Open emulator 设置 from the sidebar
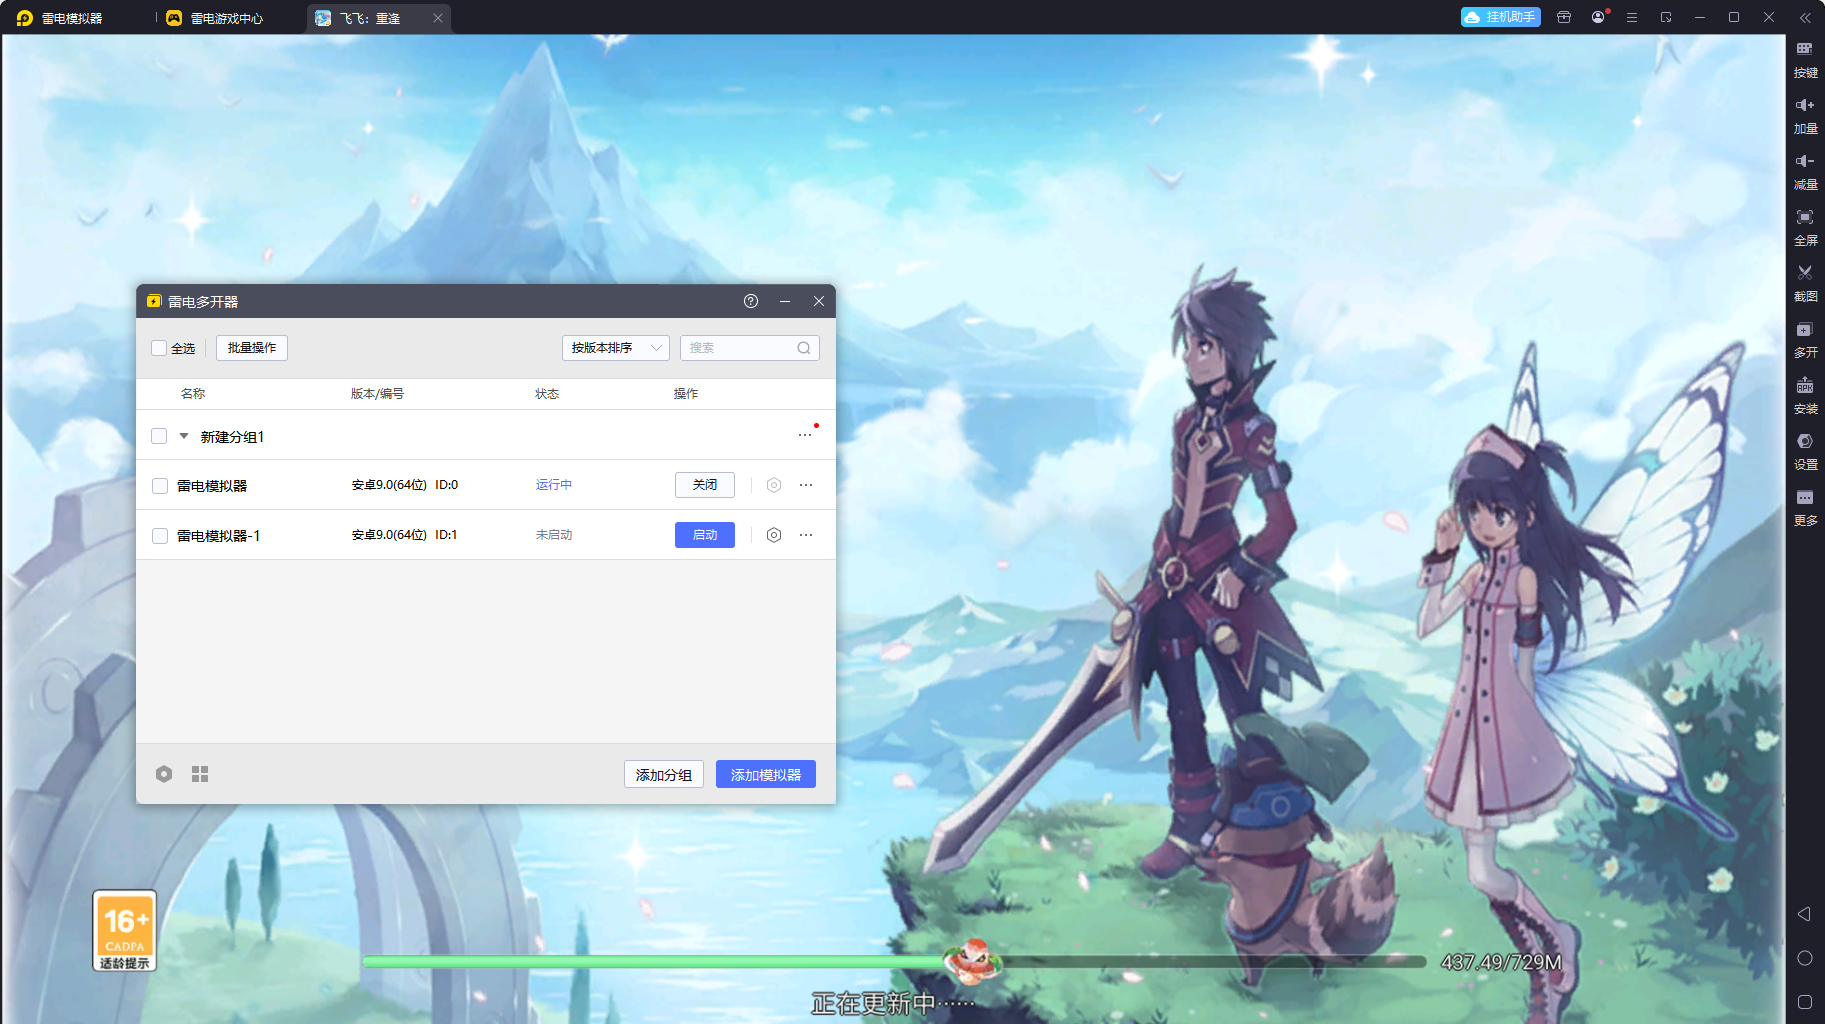Viewport: 1825px width, 1024px height. click(x=1805, y=451)
